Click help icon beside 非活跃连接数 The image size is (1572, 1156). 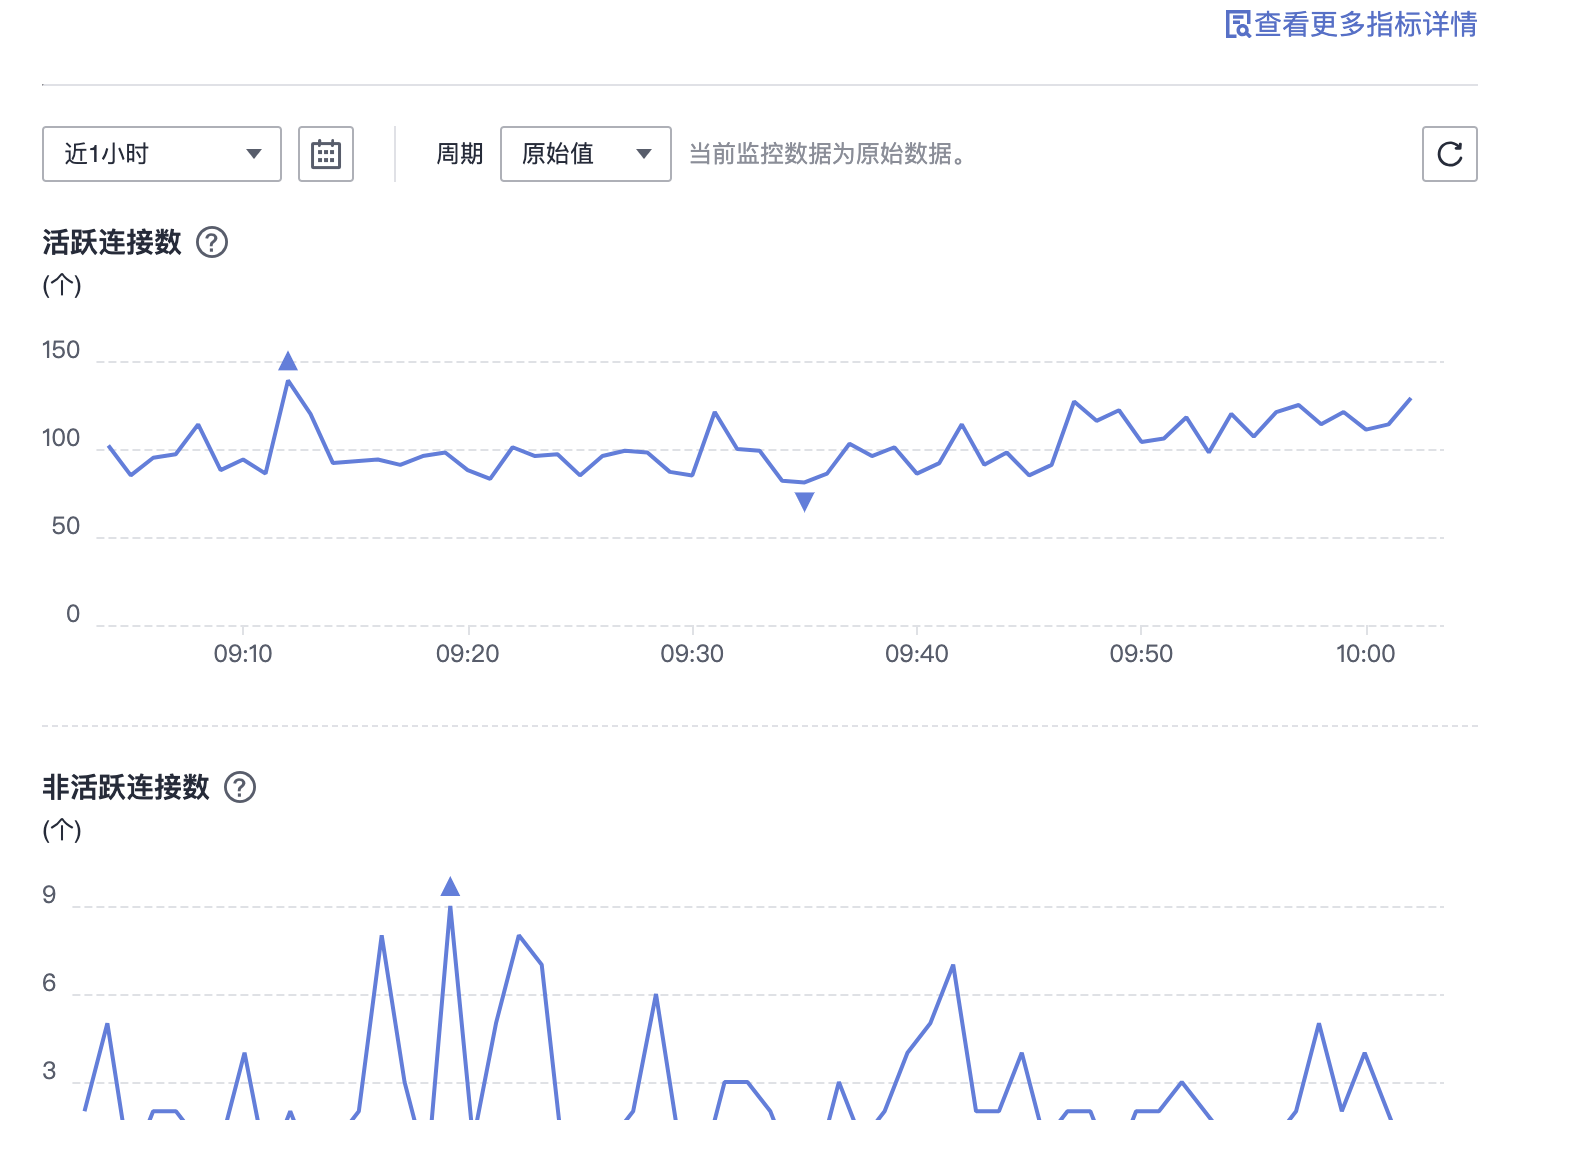click(x=240, y=787)
